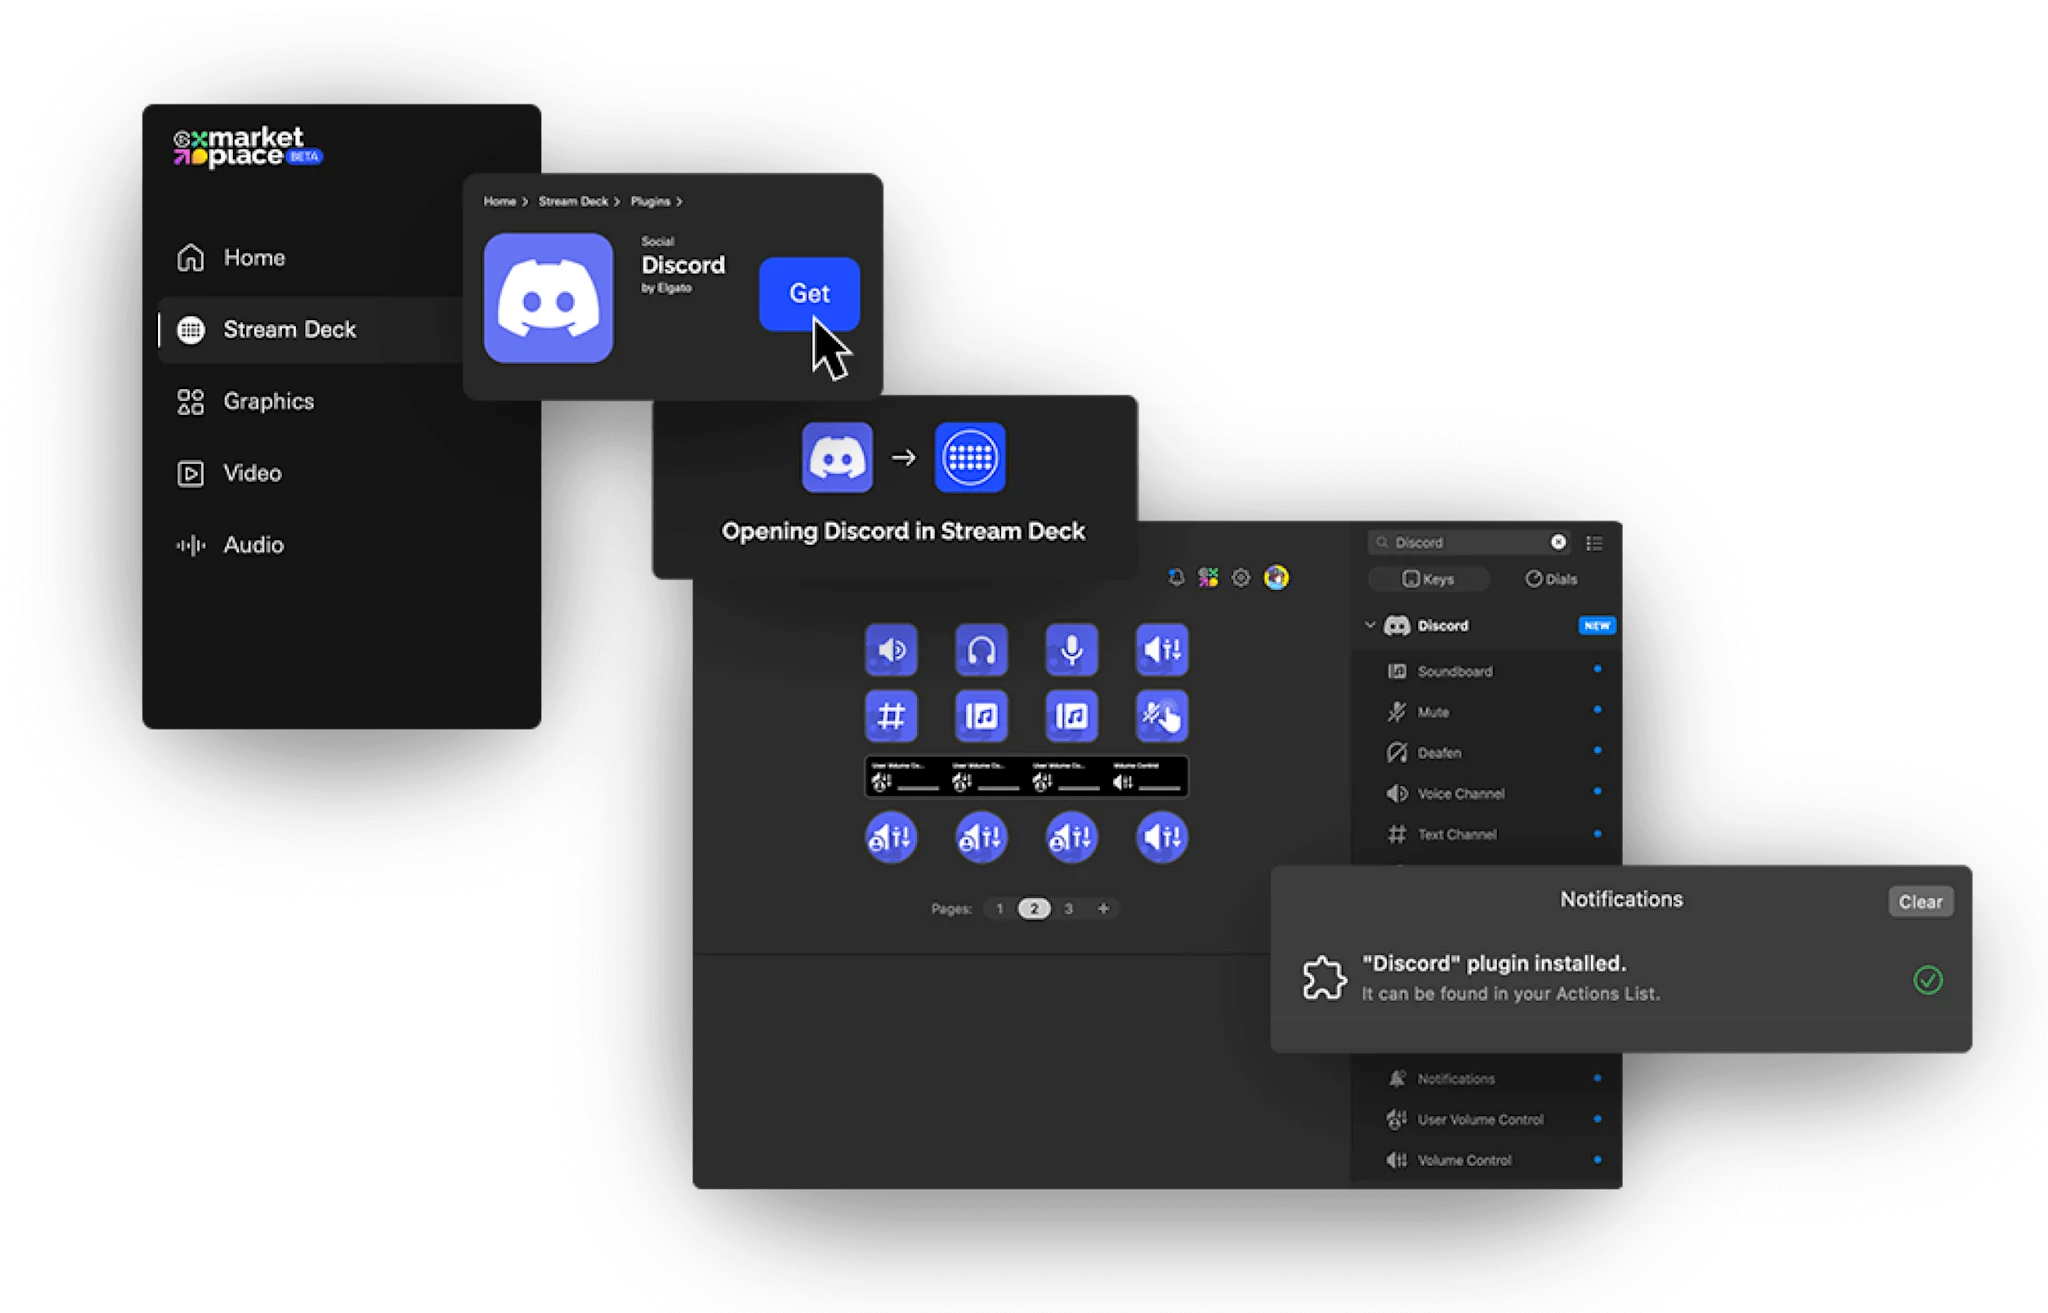Viewport: 2048px width, 1313px height.
Task: Click the Soundboard key on the deck
Action: click(982, 716)
